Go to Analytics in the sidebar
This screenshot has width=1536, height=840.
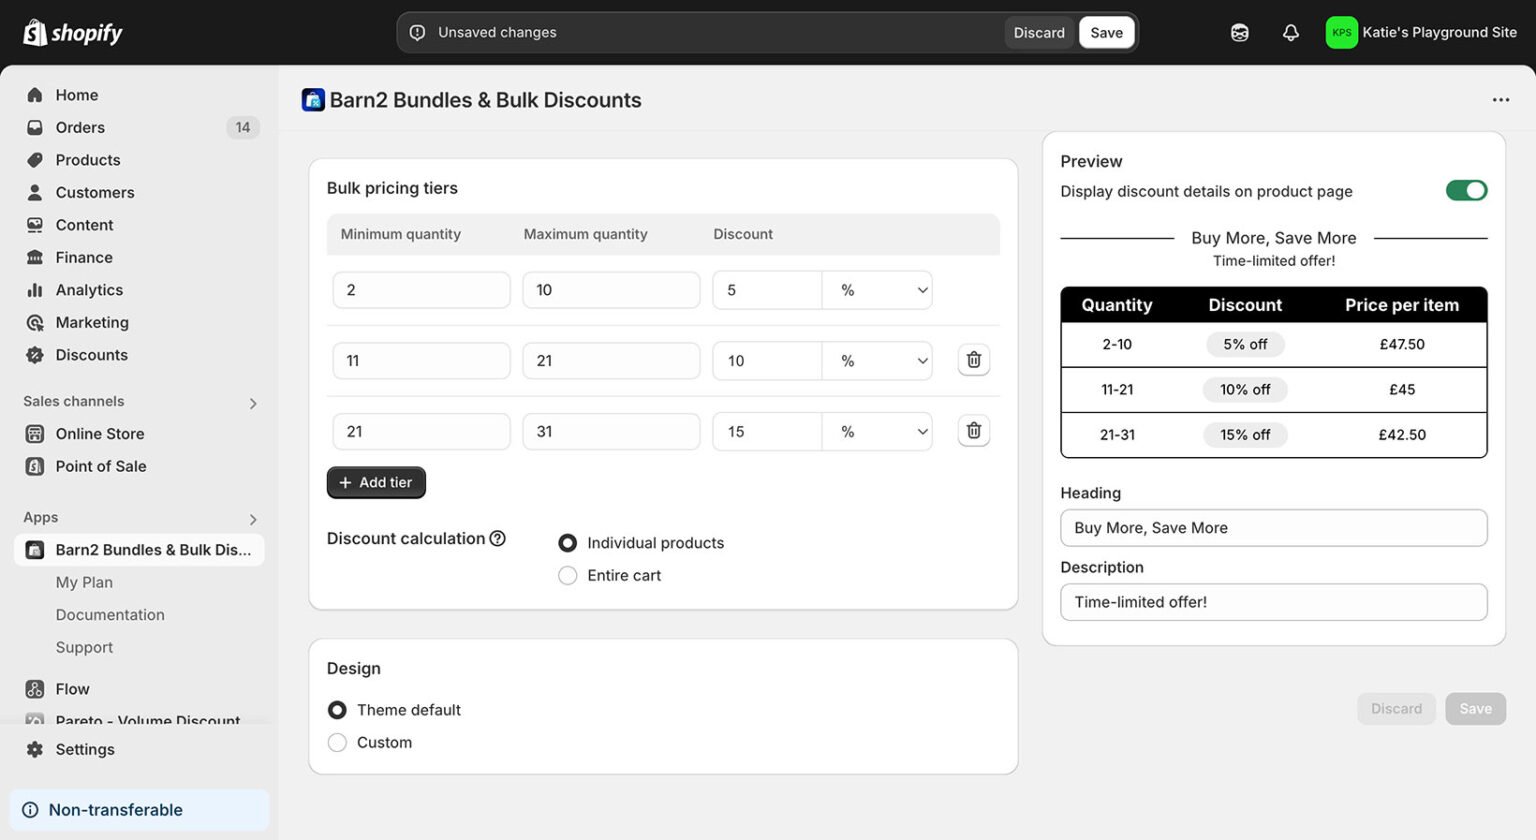[88, 289]
